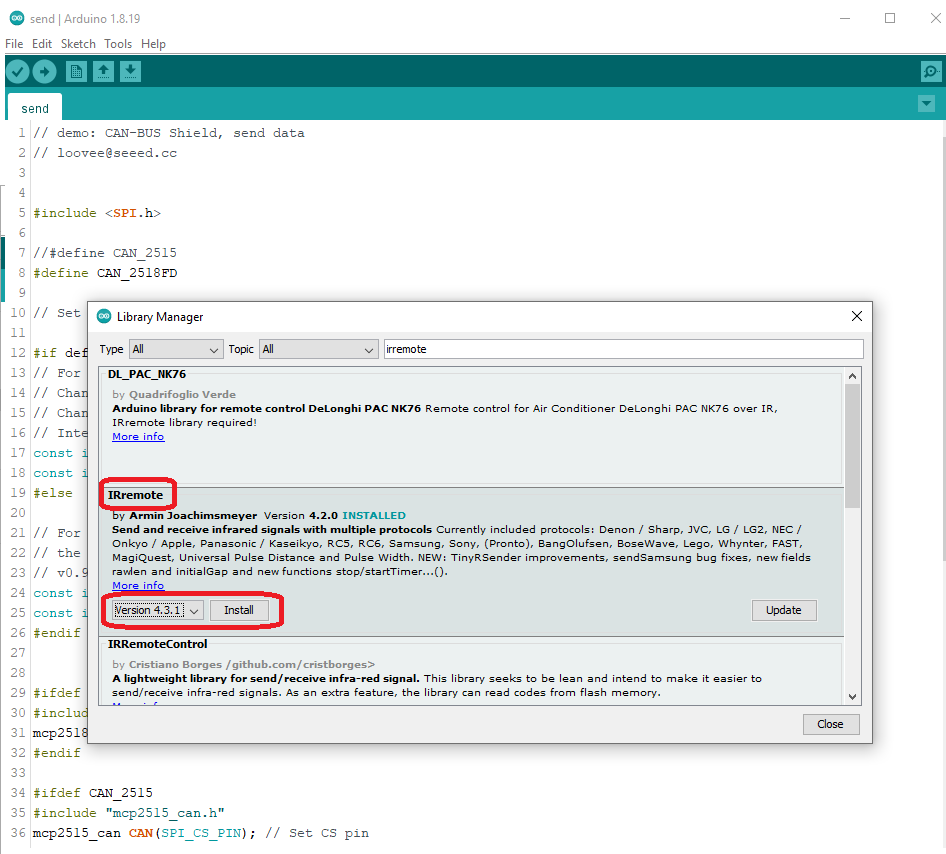Click author name Quadrifoglio Verde
Image resolution: width=946 pixels, height=854 pixels.
[182, 394]
